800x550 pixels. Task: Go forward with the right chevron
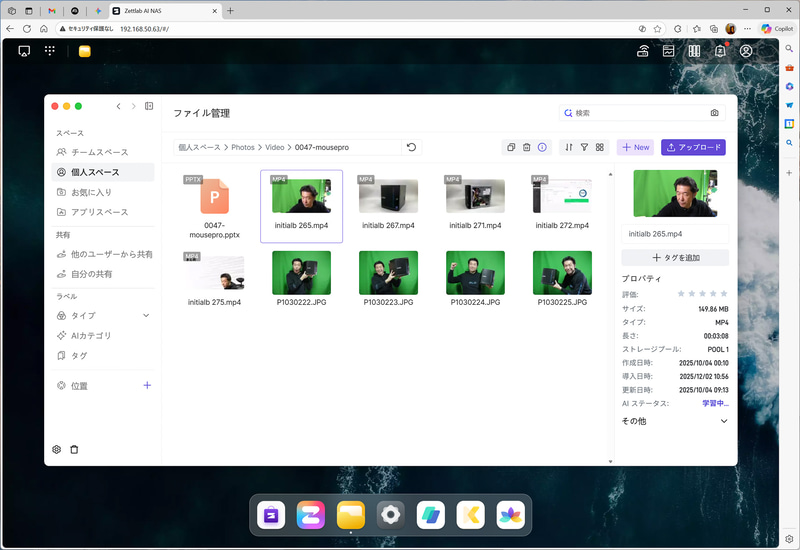coord(133,106)
